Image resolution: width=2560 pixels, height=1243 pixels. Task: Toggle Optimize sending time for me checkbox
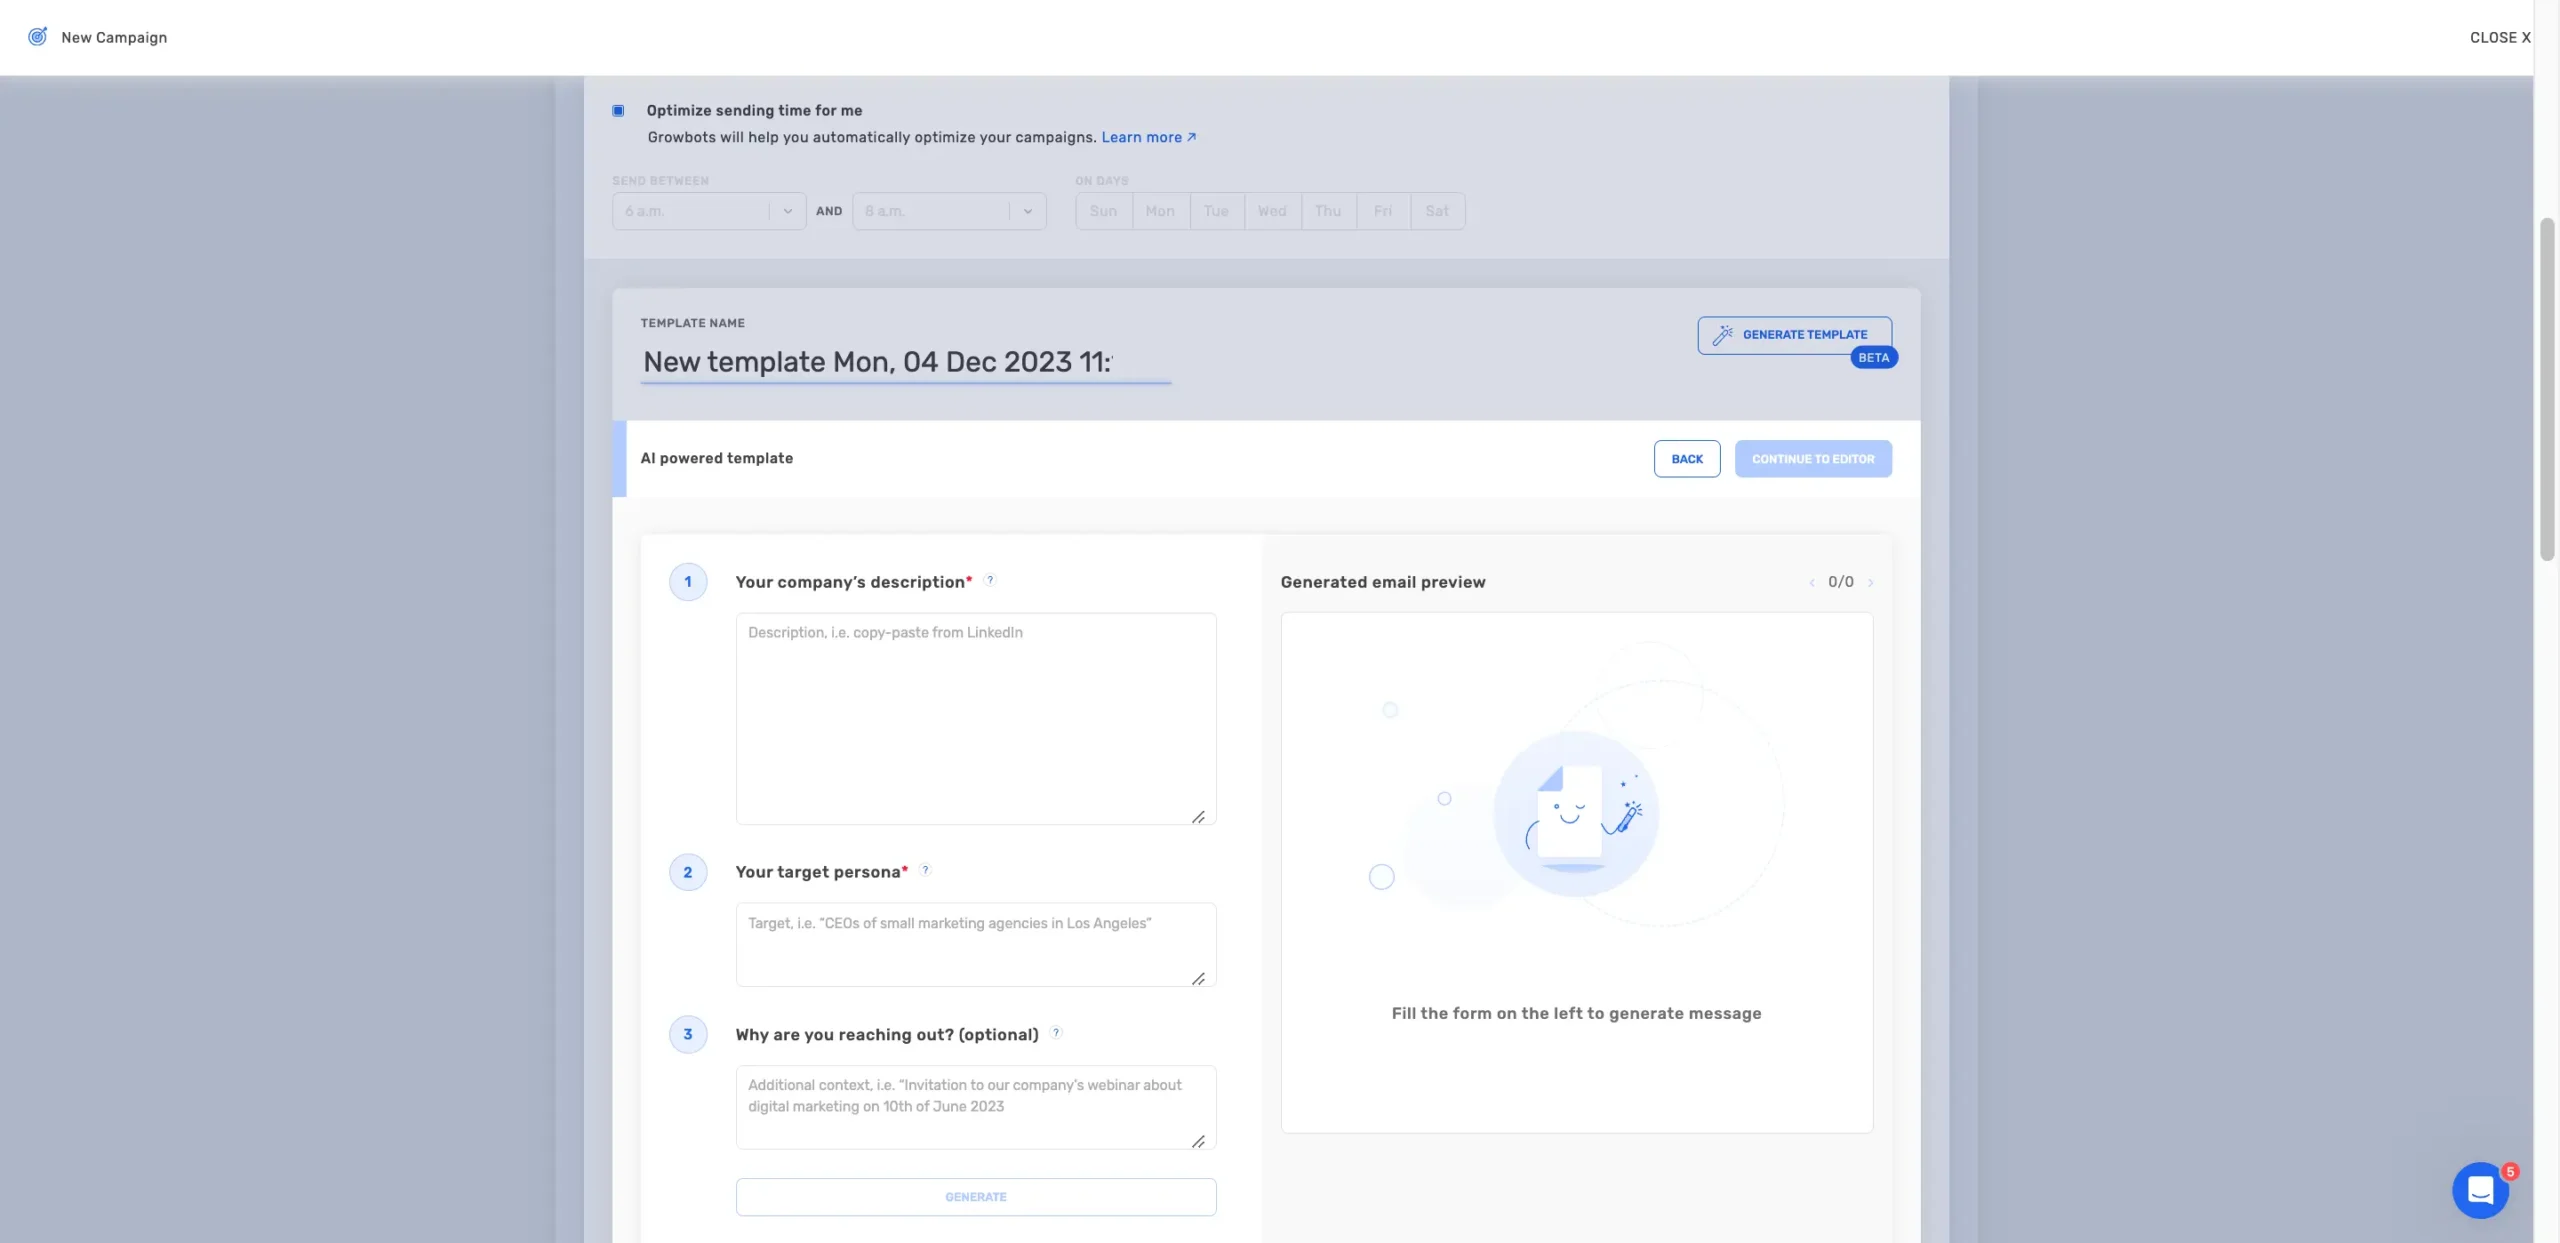tap(618, 111)
